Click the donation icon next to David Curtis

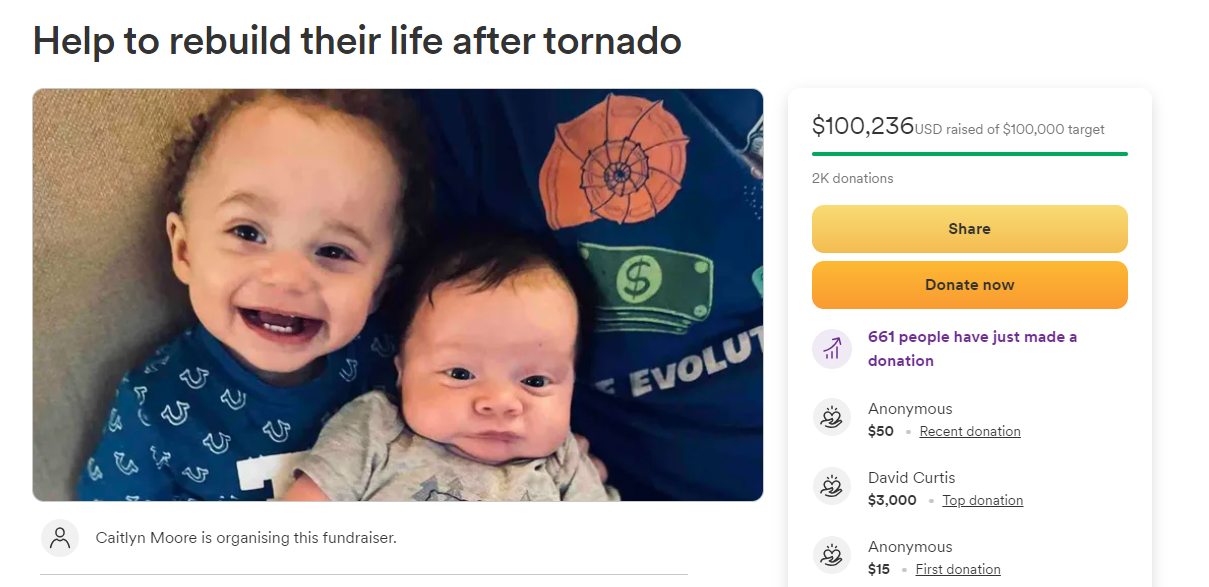click(831, 487)
